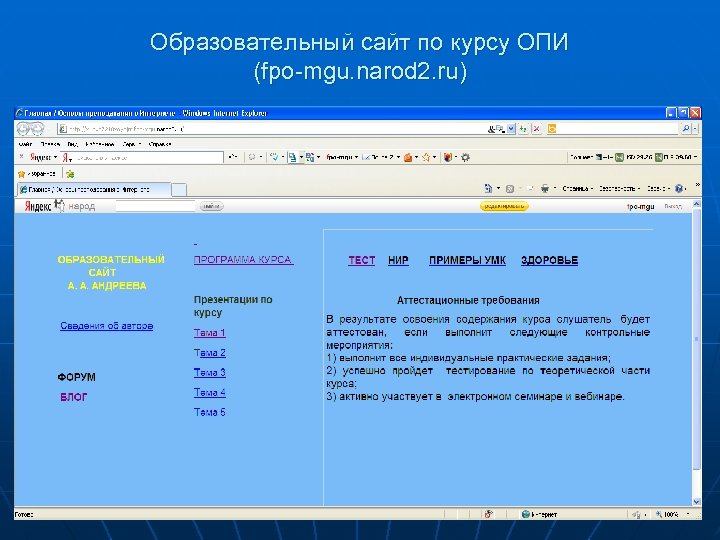Open the Справка menu

point(160,144)
